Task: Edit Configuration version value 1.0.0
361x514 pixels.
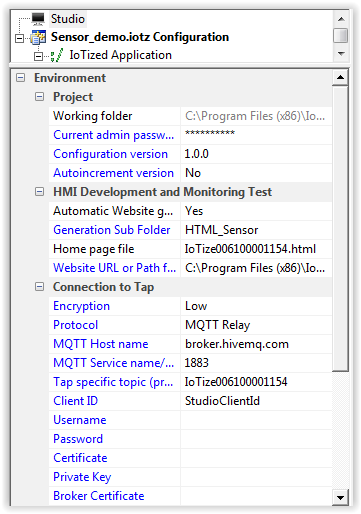Action: tap(256, 154)
